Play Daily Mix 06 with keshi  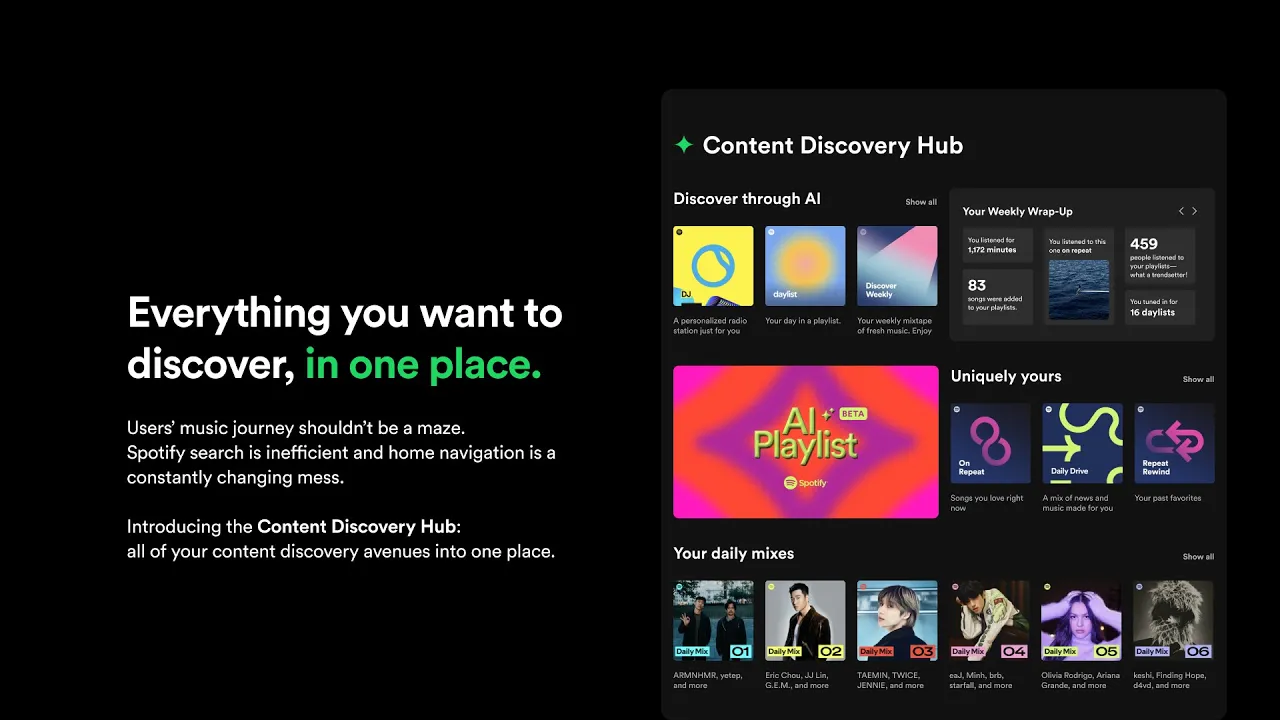pyautogui.click(x=1173, y=621)
